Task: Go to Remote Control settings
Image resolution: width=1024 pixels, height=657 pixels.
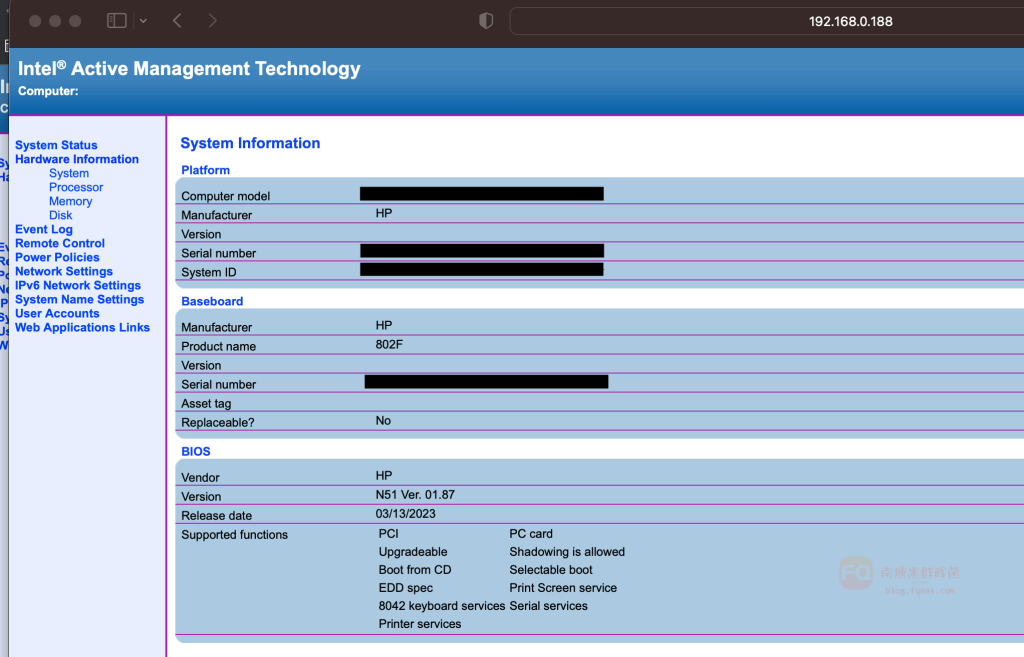Action: click(x=60, y=243)
